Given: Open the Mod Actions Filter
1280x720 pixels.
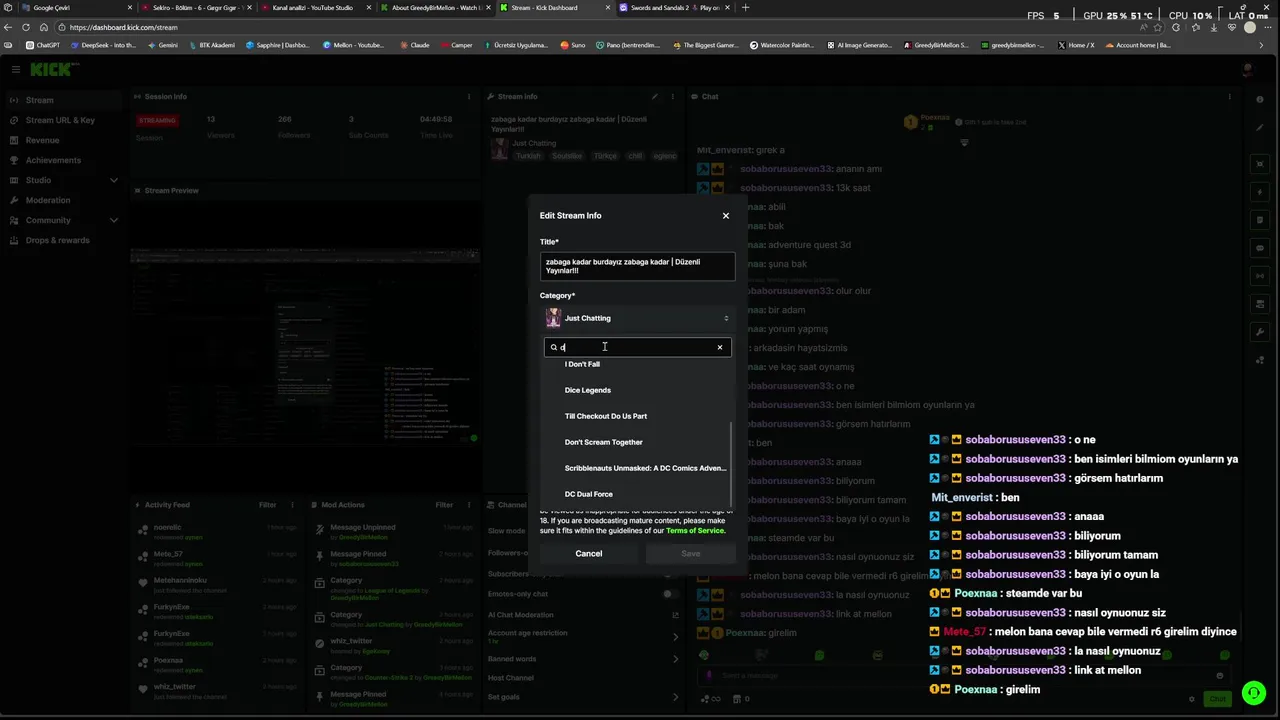Looking at the screenshot, I should 444,505.
